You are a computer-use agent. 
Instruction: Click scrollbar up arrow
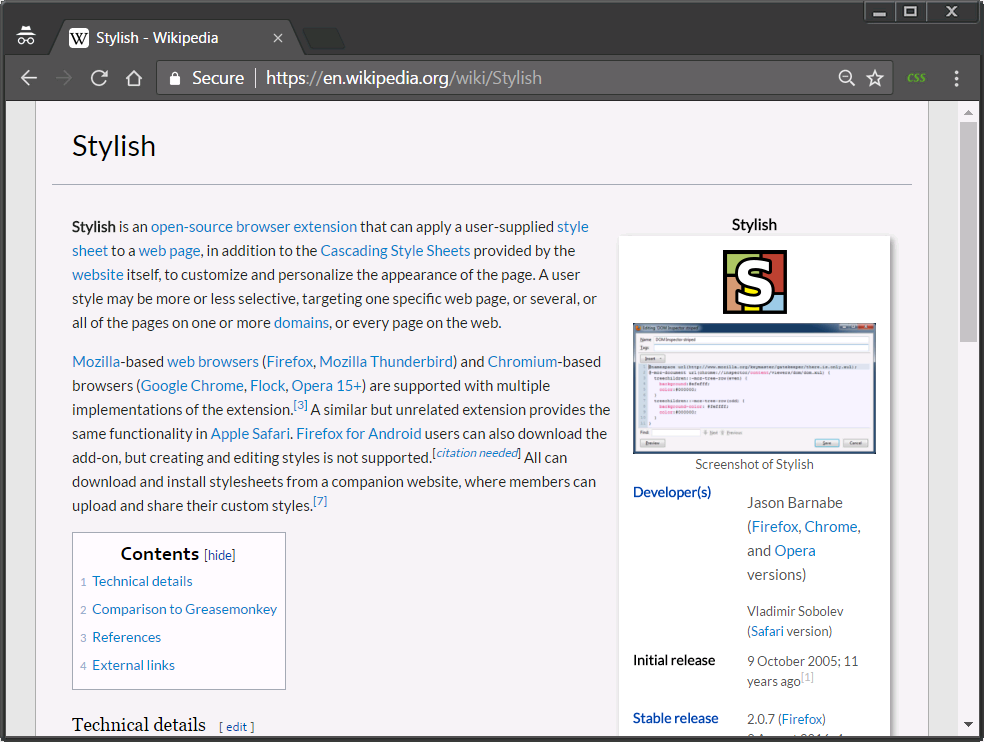[x=968, y=113]
